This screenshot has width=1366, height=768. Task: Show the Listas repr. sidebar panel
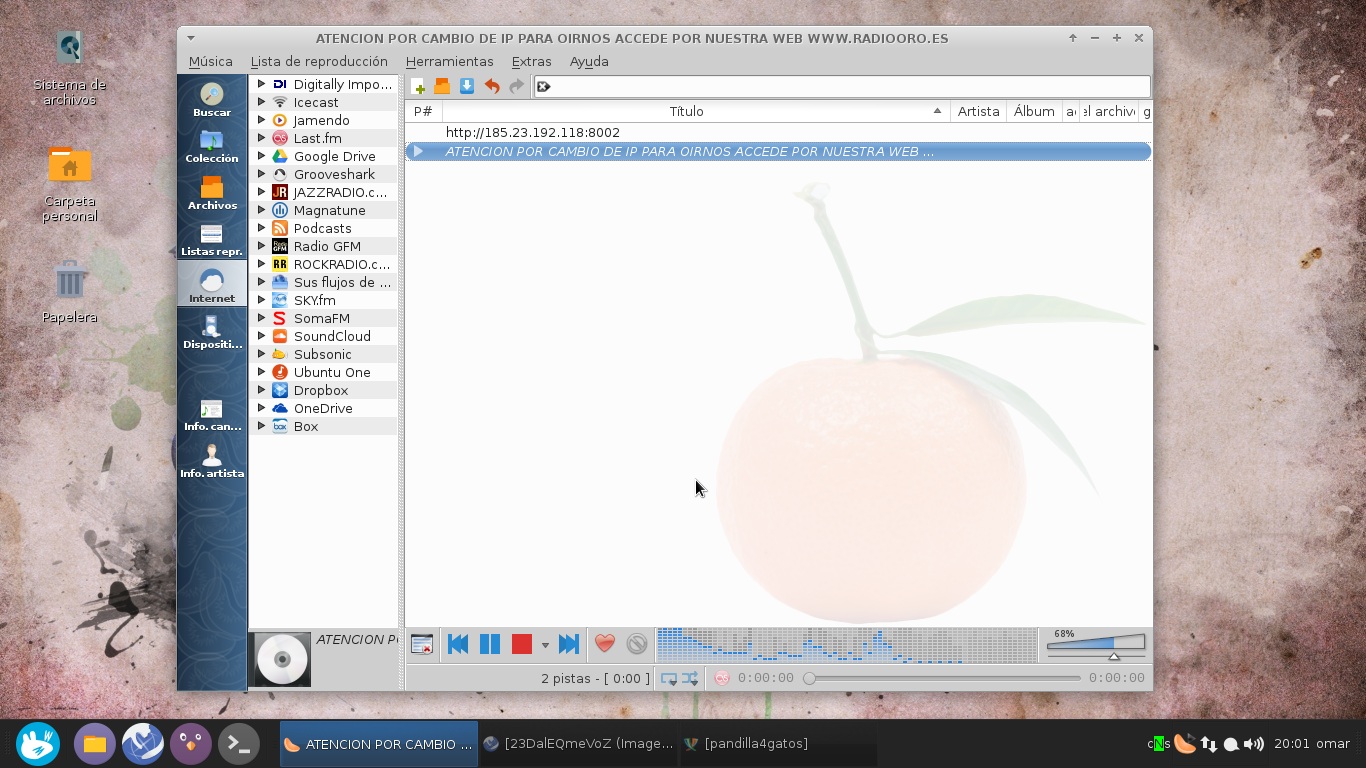212,240
